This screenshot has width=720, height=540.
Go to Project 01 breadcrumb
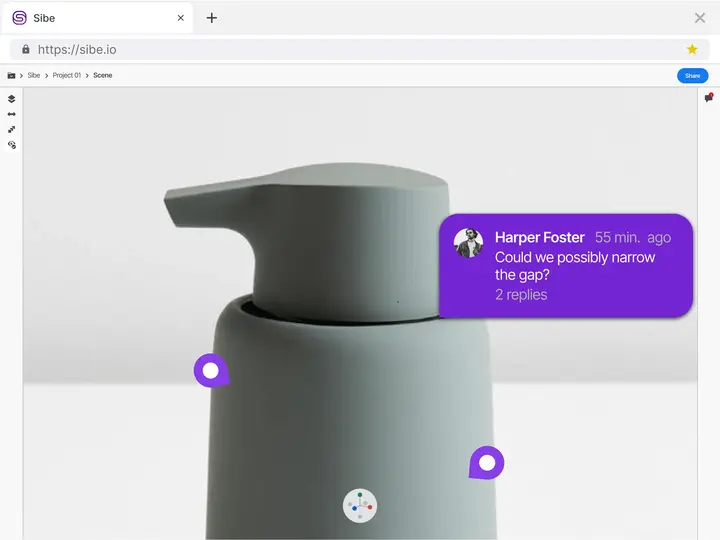[x=67, y=75]
